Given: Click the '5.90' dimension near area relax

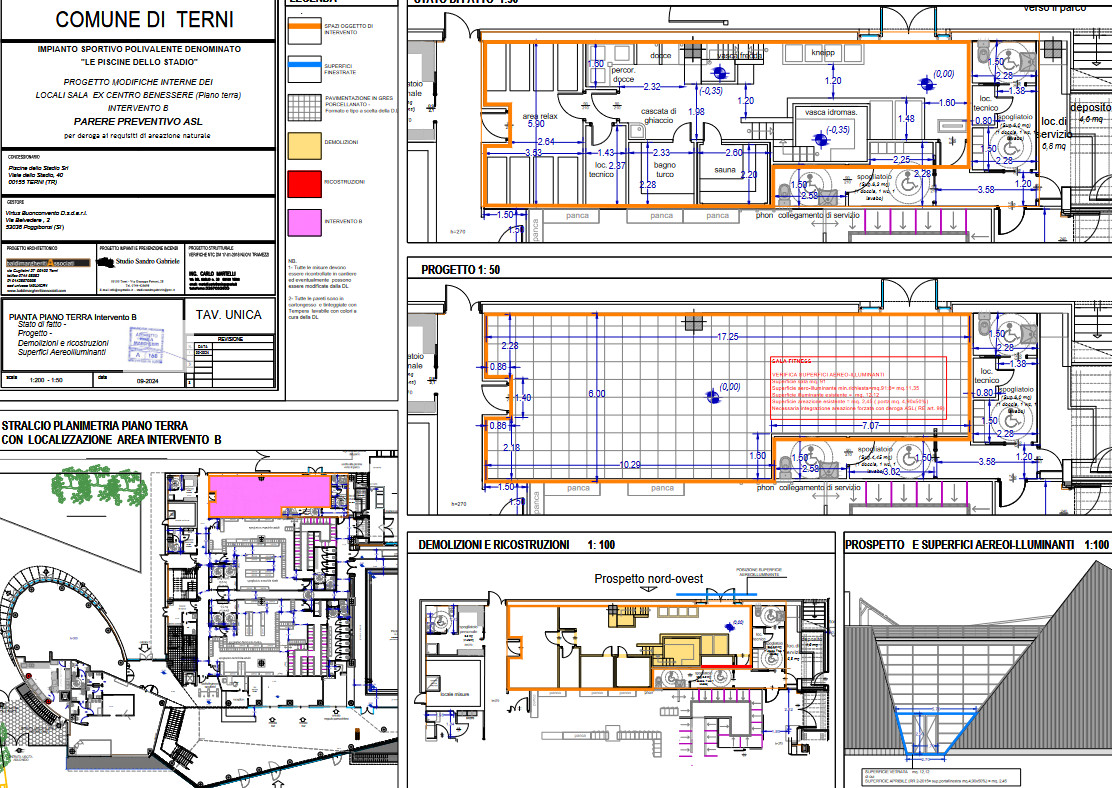Looking at the screenshot, I should (x=536, y=124).
